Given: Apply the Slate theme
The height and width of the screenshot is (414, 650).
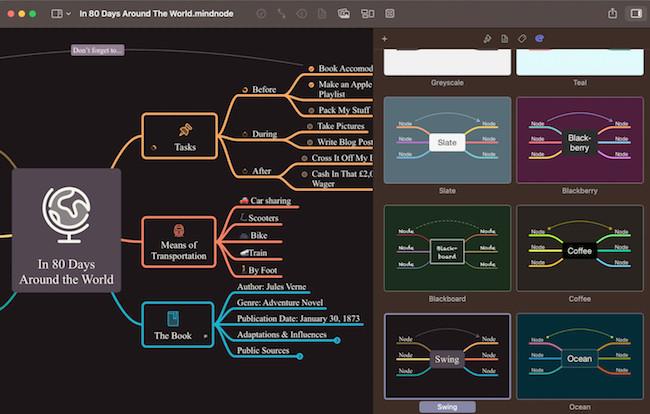Looking at the screenshot, I should tap(447, 140).
